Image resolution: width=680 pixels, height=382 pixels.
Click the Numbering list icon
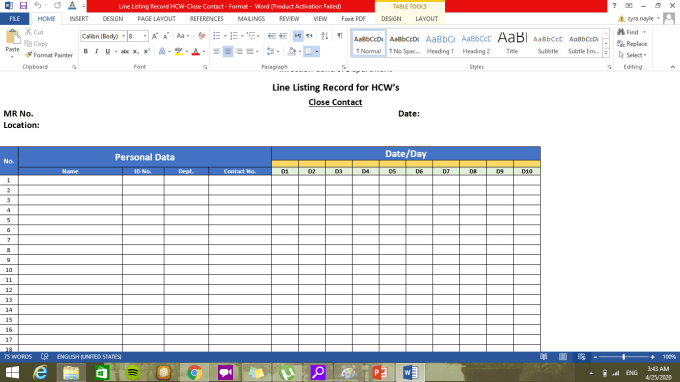[x=234, y=36]
